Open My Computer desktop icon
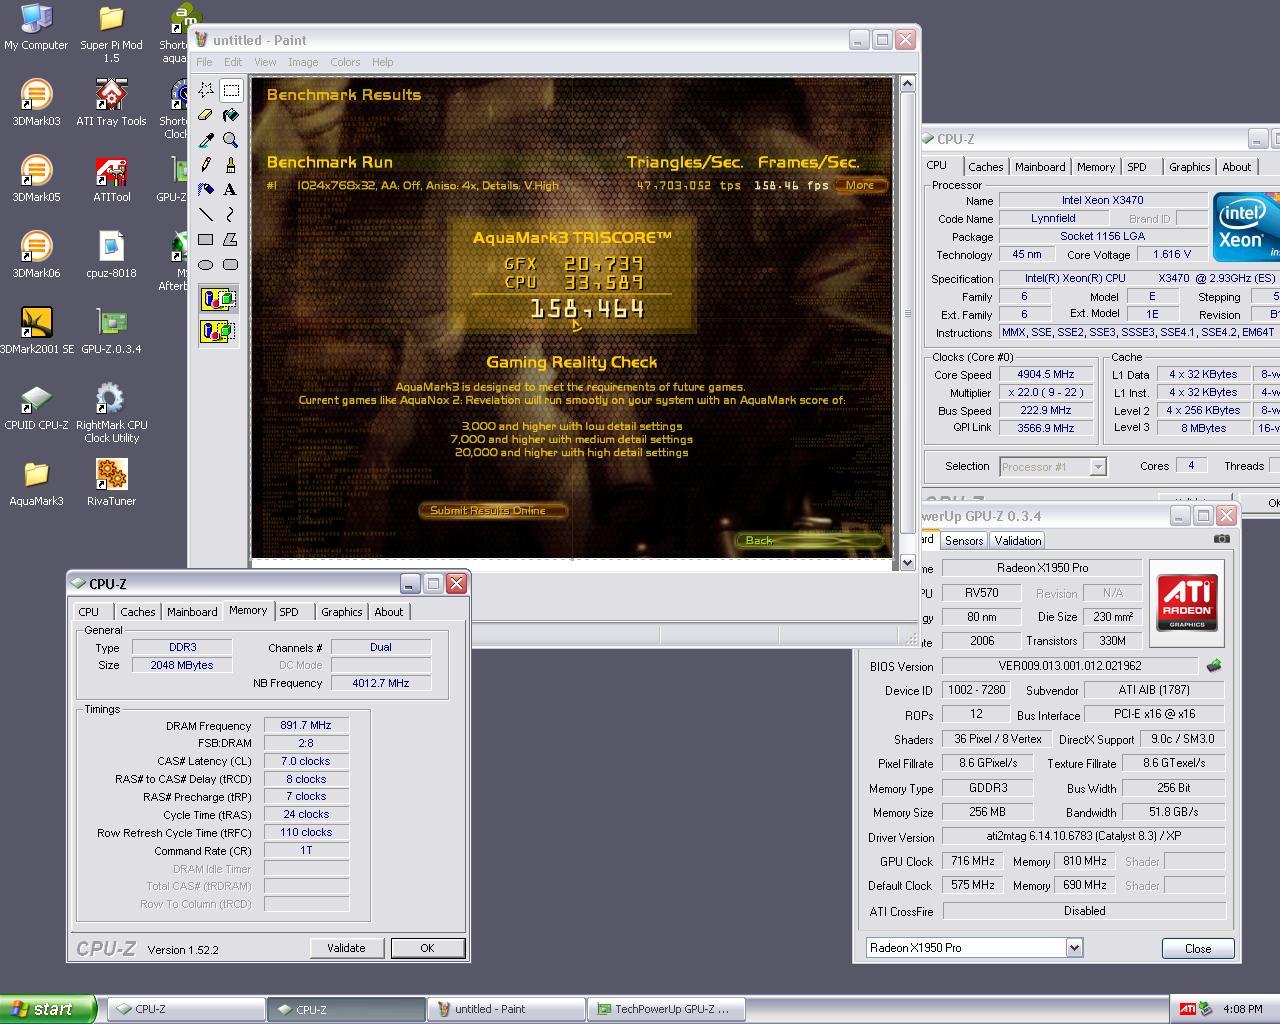The height and width of the screenshot is (1024, 1280). click(x=36, y=27)
